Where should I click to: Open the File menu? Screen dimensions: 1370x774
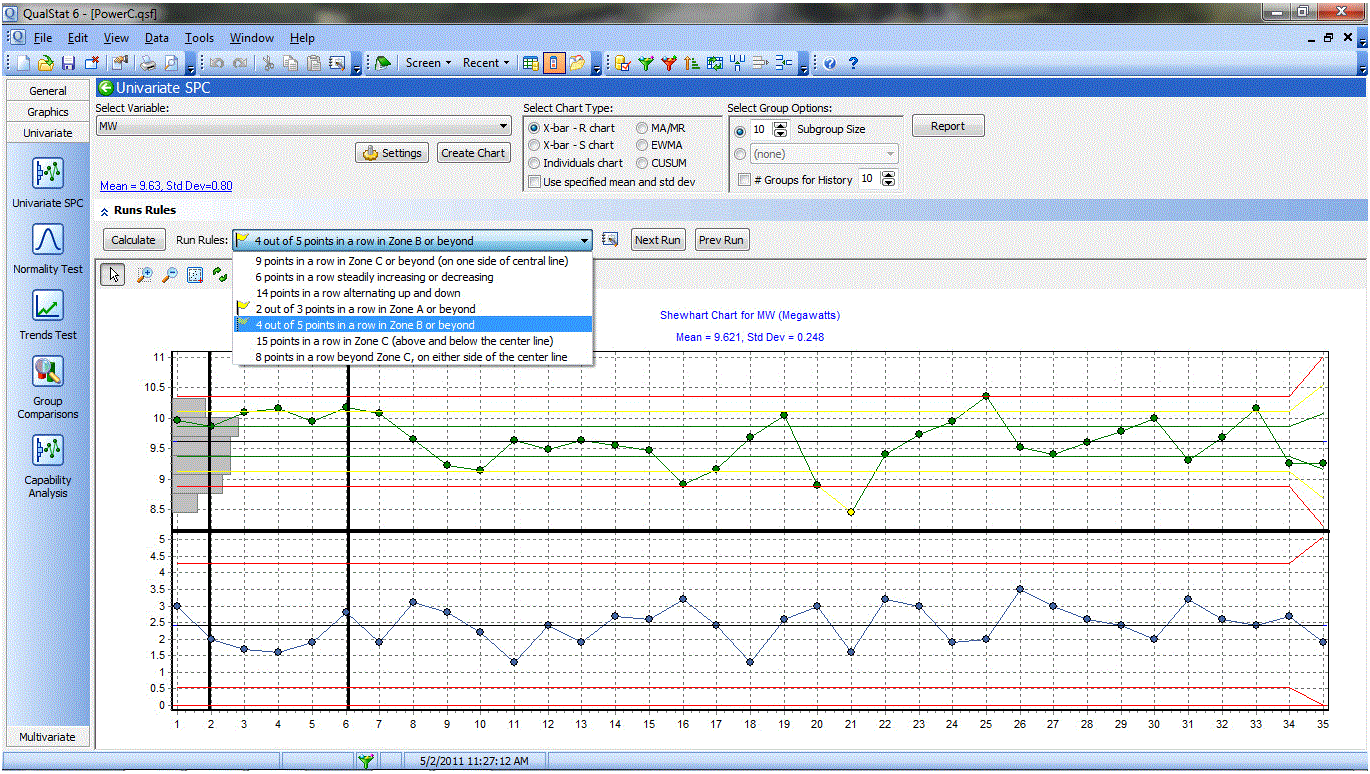(x=42, y=38)
